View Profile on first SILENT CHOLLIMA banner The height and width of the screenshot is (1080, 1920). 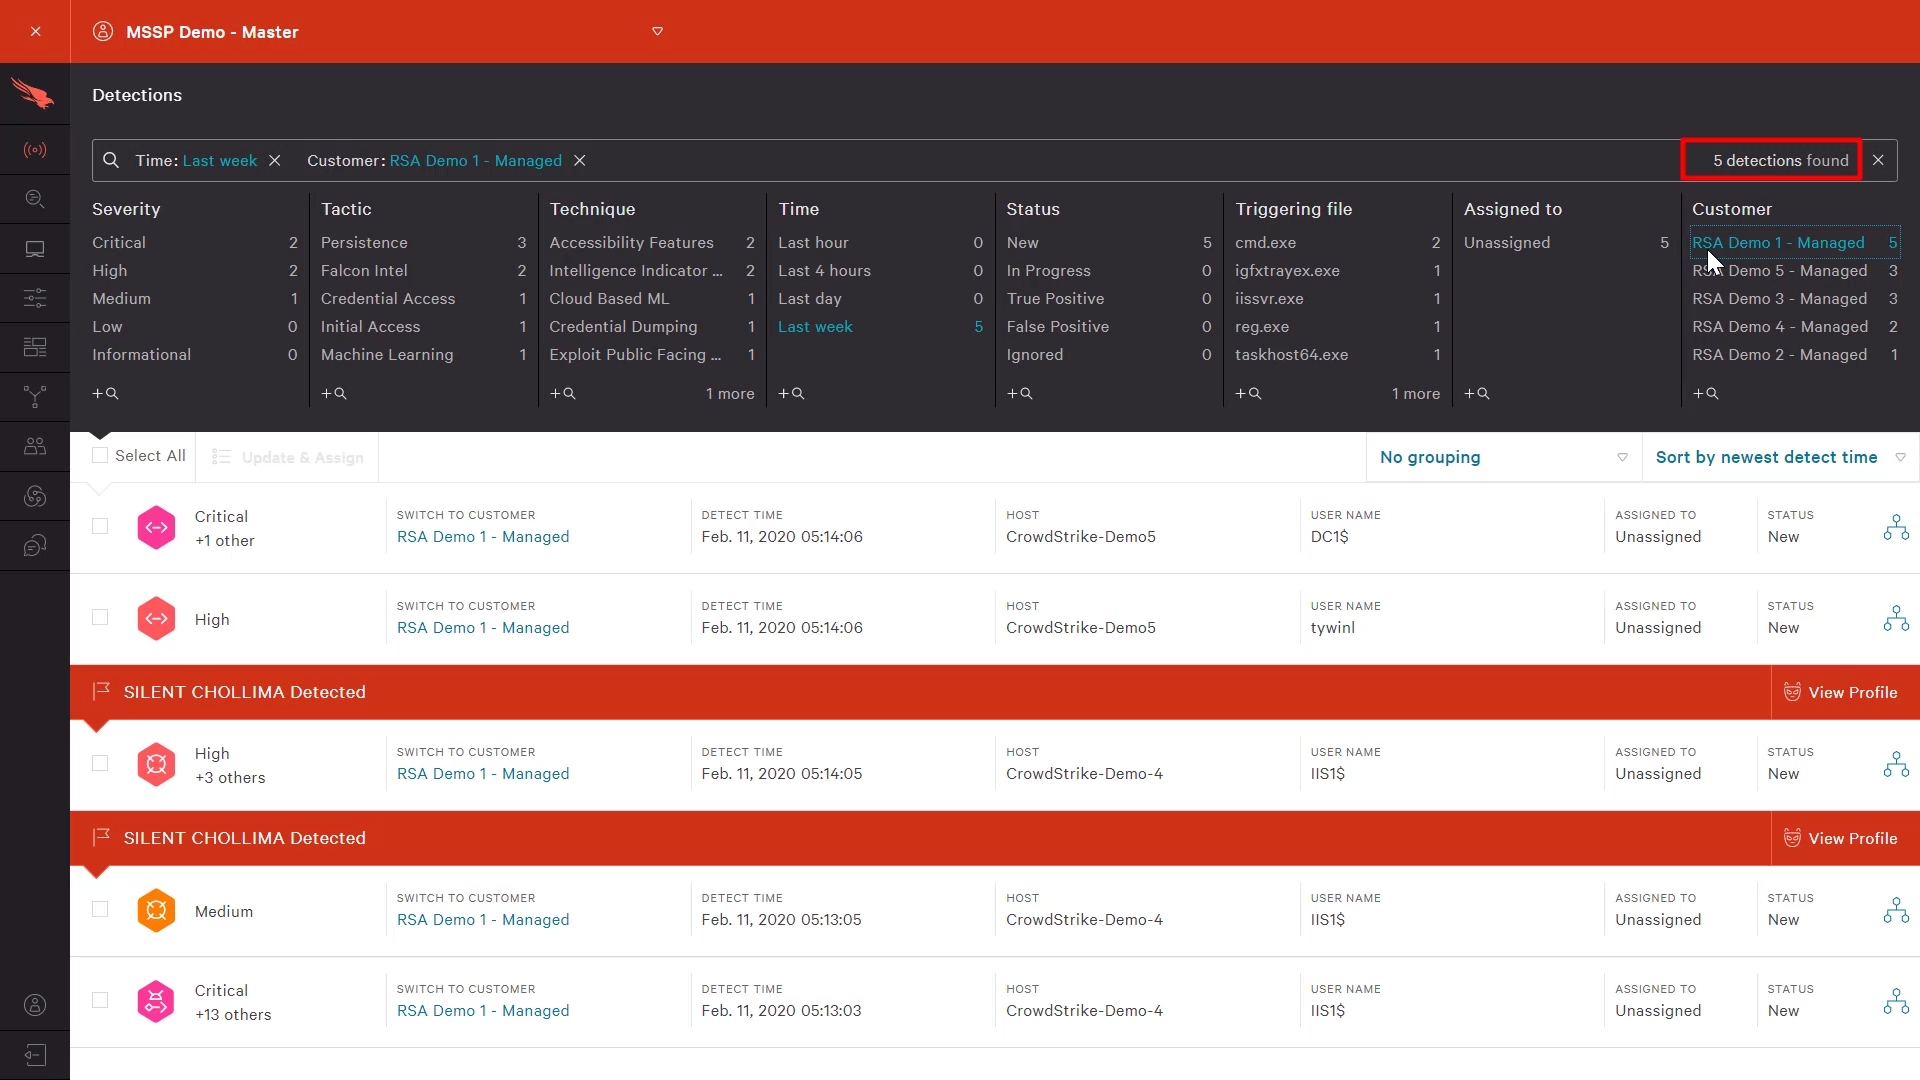click(1840, 692)
